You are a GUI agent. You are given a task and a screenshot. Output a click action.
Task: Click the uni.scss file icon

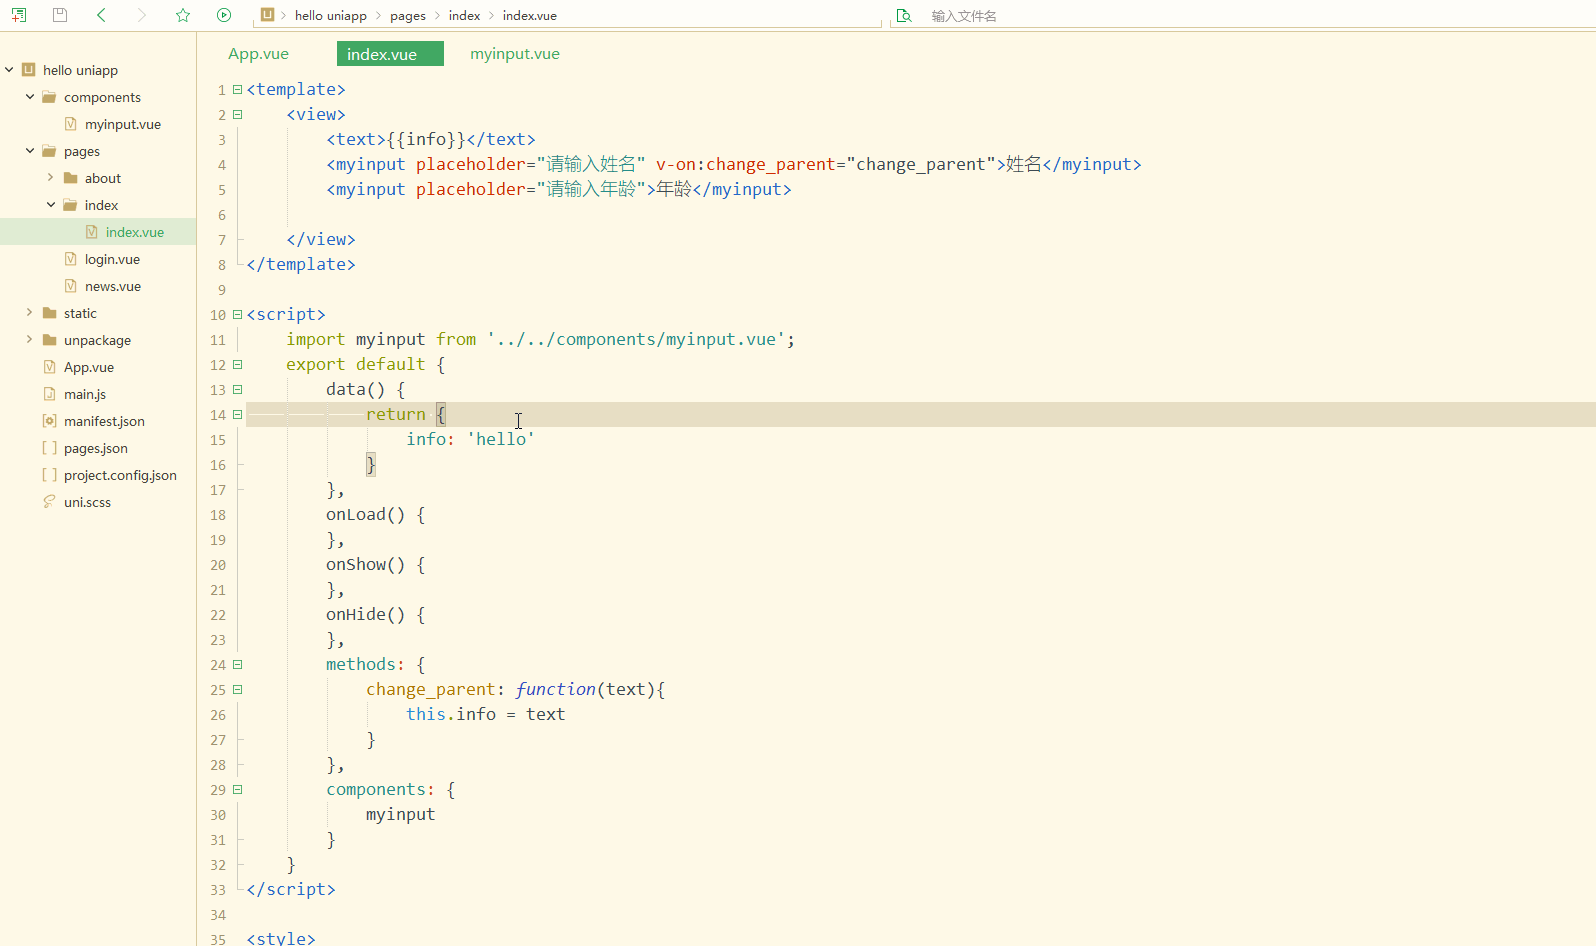coord(49,502)
